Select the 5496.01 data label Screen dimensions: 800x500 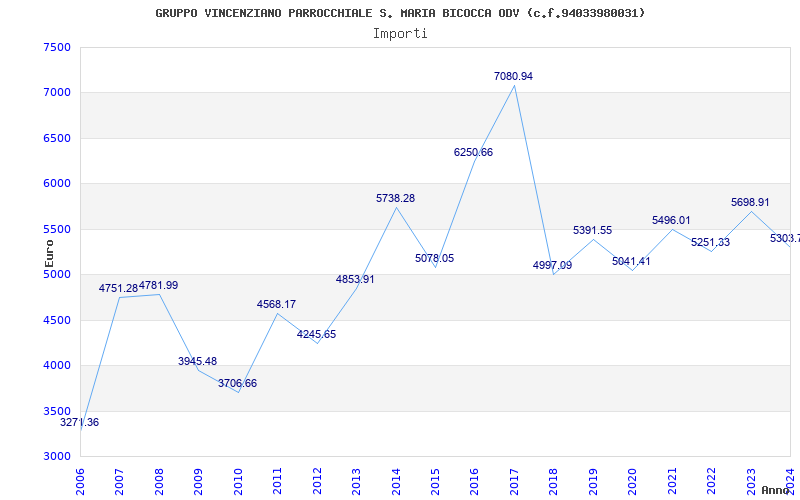(x=671, y=221)
